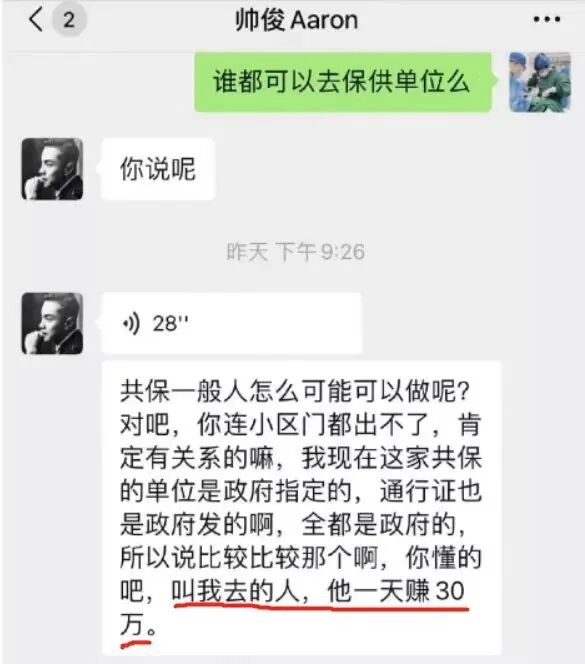585x664 pixels.
Task: Select the 你说呢 message bubble
Action: tap(158, 169)
